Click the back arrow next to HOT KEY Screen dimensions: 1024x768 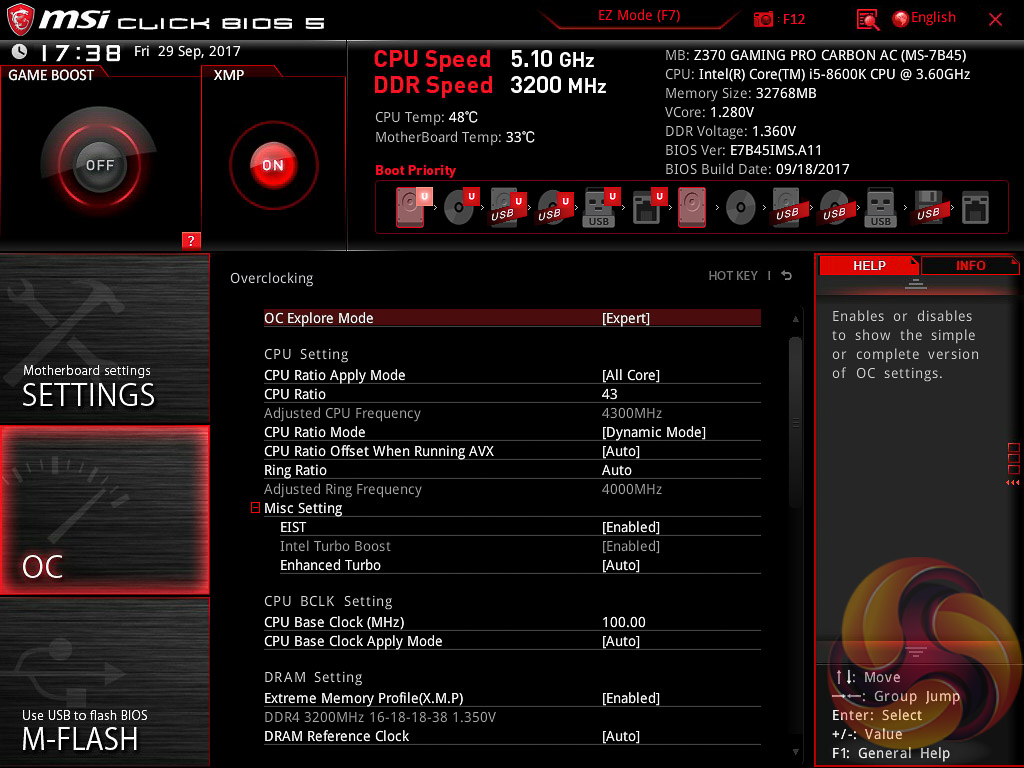pos(787,276)
